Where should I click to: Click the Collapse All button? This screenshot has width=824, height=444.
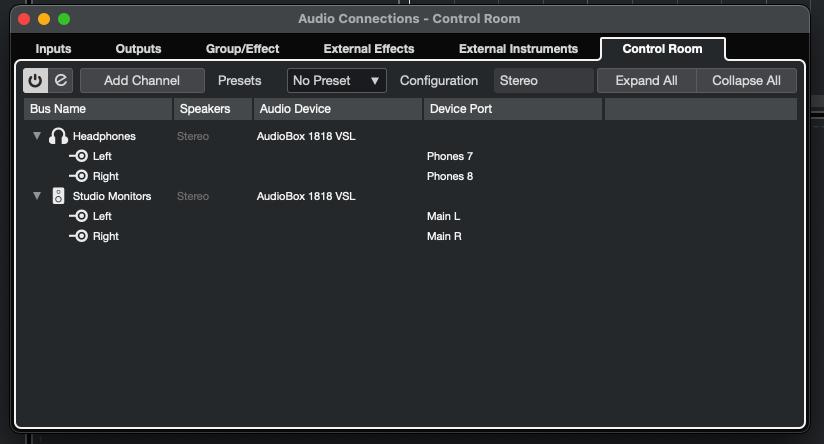[x=746, y=81]
